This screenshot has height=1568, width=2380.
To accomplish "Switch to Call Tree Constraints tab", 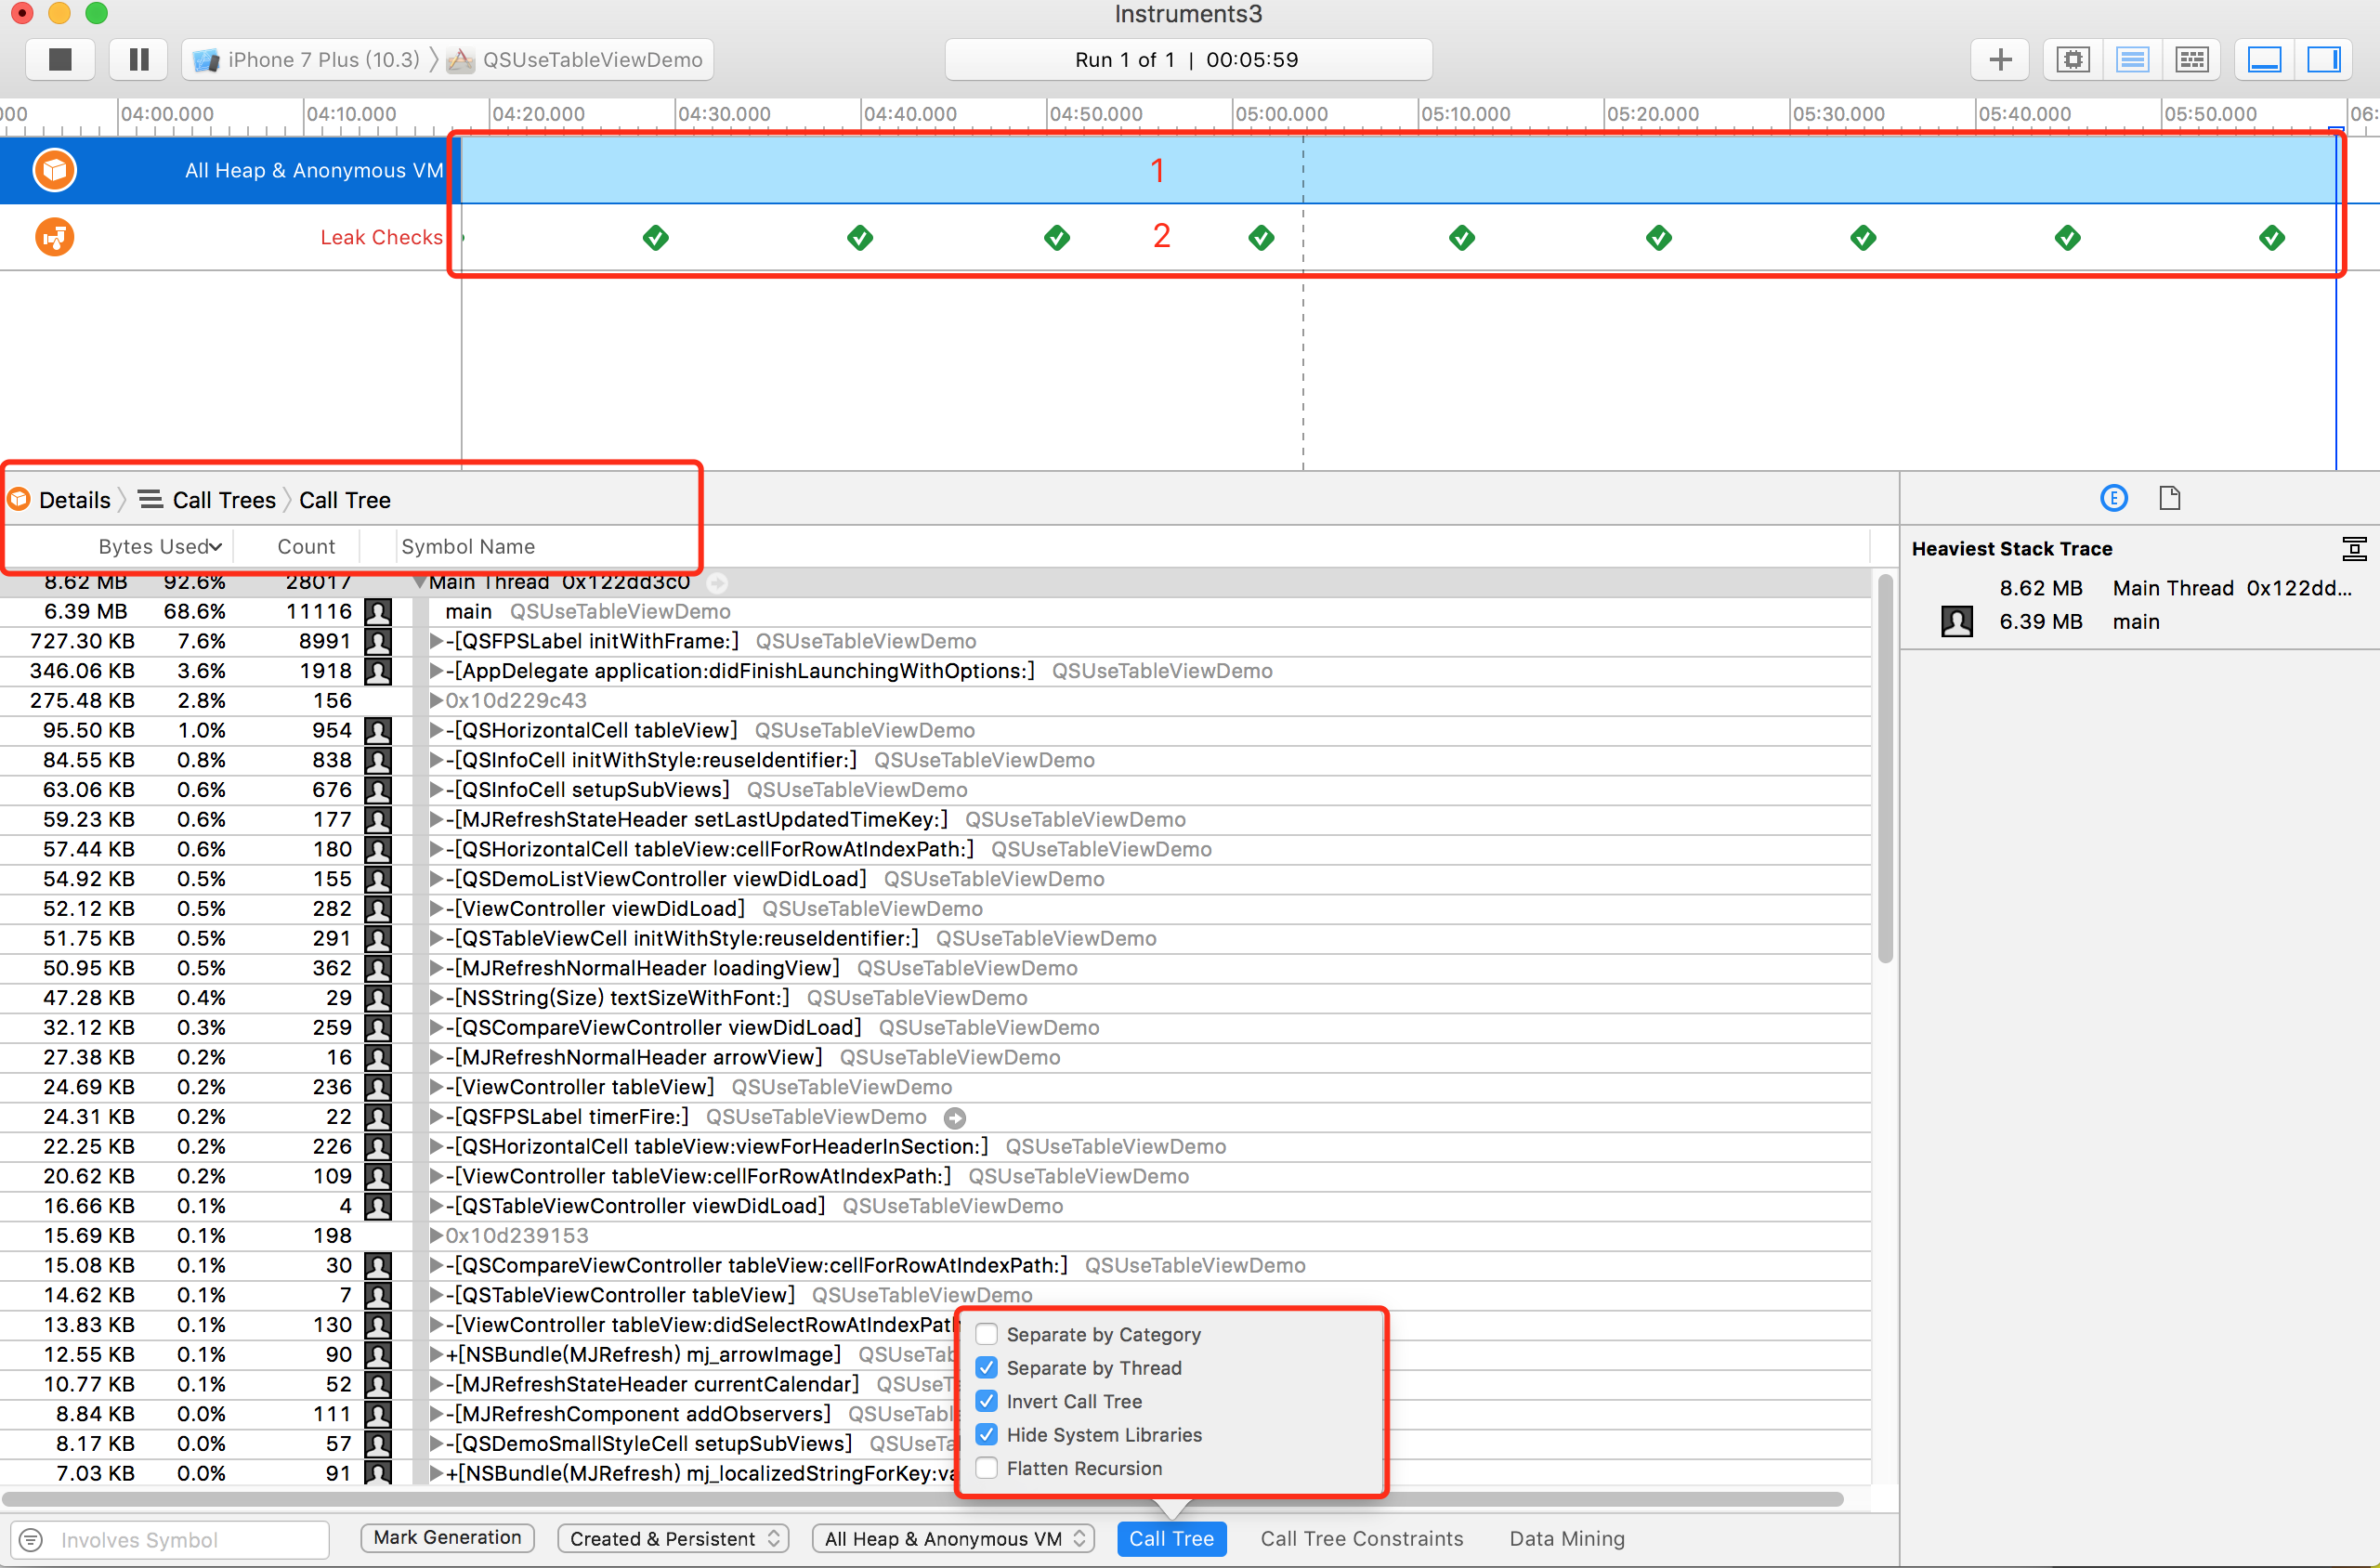I will pyautogui.click(x=1361, y=1538).
